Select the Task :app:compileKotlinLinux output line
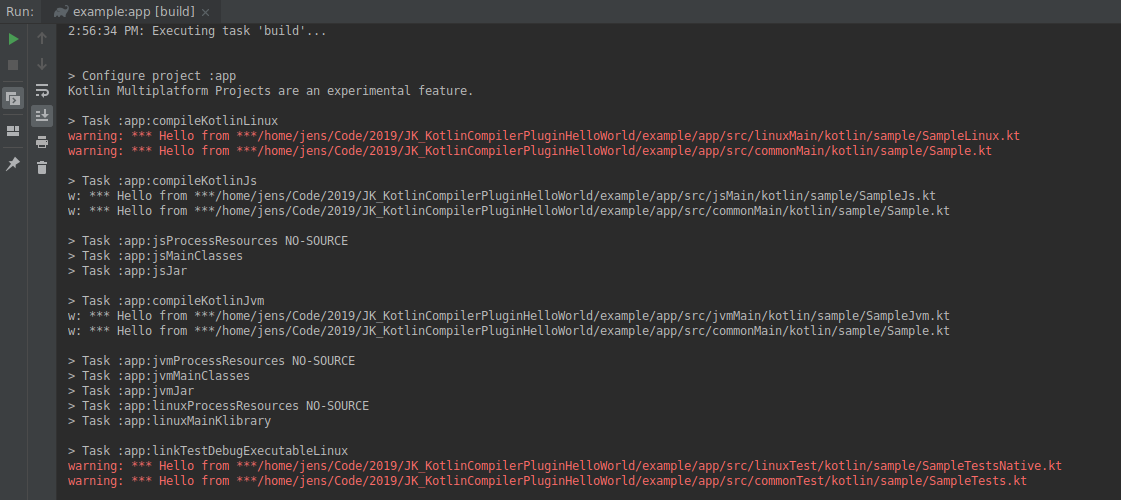Image resolution: width=1121 pixels, height=500 pixels. tap(173, 121)
